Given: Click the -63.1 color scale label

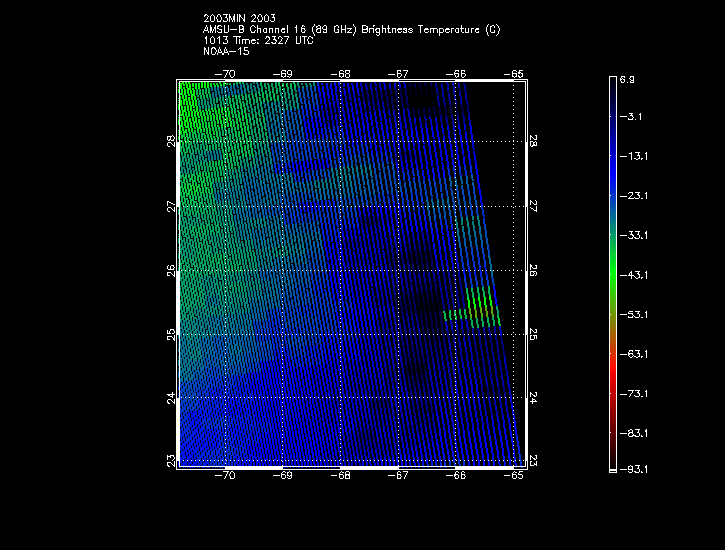Looking at the screenshot, I should (x=632, y=354).
